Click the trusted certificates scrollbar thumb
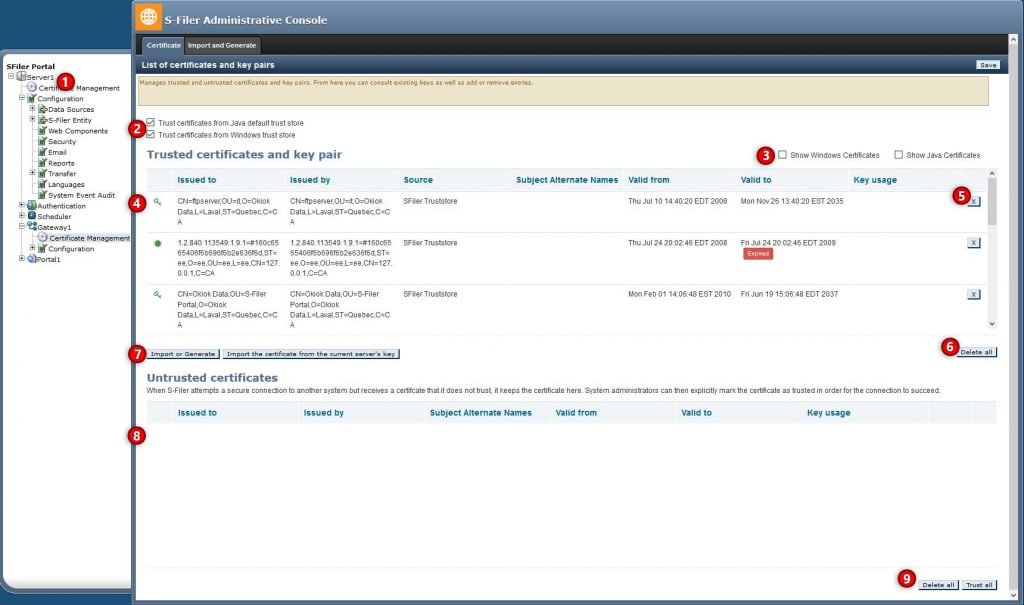The image size is (1024, 605). [x=992, y=201]
